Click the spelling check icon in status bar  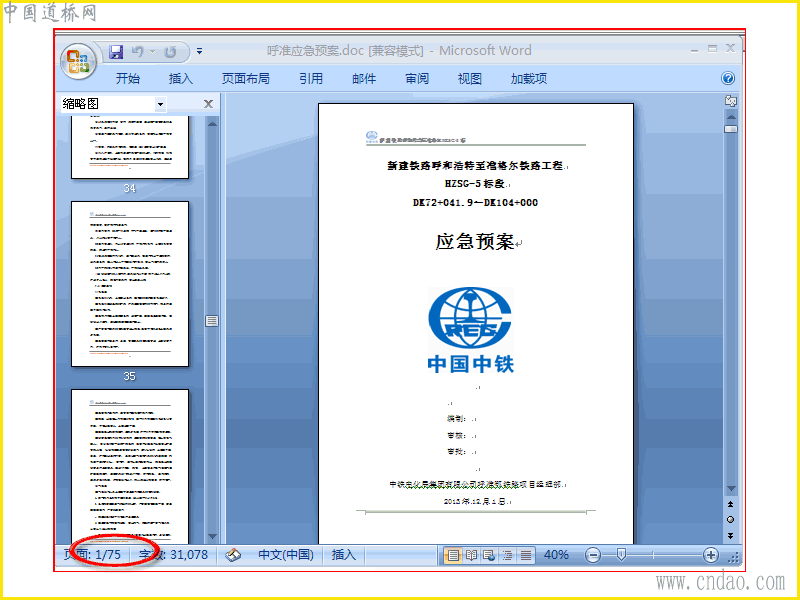coord(233,555)
